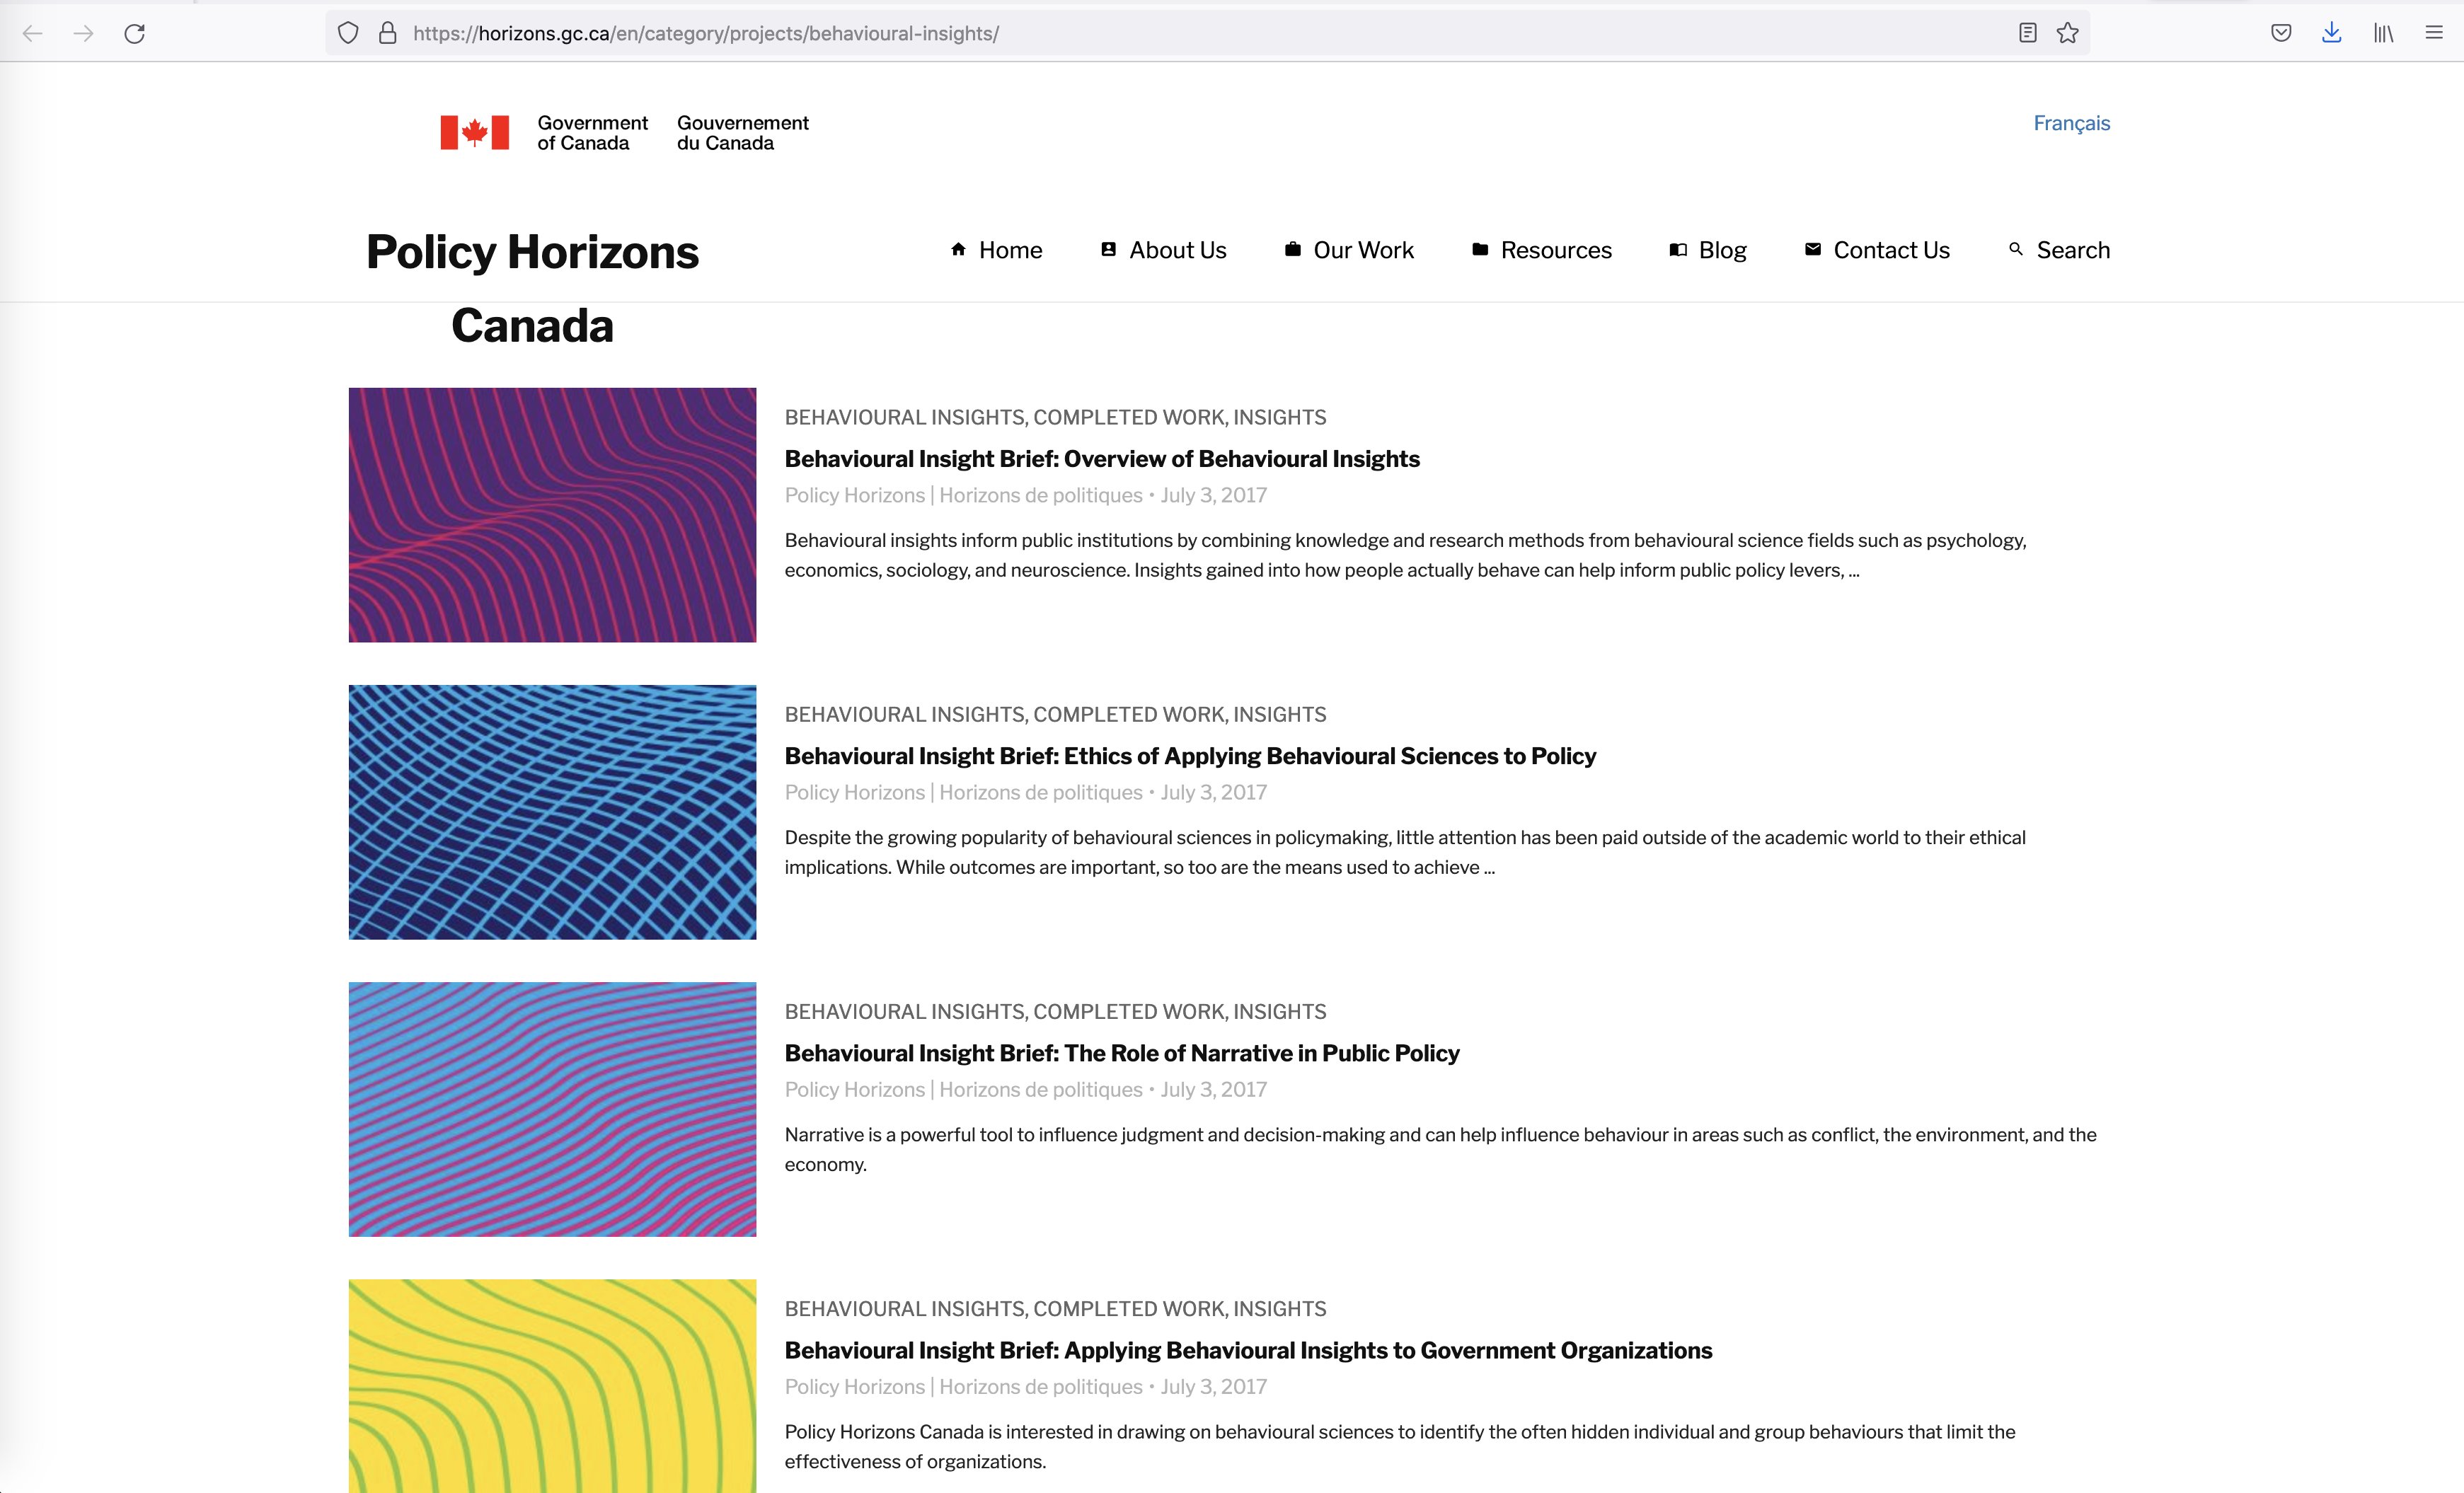
Task: Toggle reader view icon in address bar
Action: (x=2027, y=33)
